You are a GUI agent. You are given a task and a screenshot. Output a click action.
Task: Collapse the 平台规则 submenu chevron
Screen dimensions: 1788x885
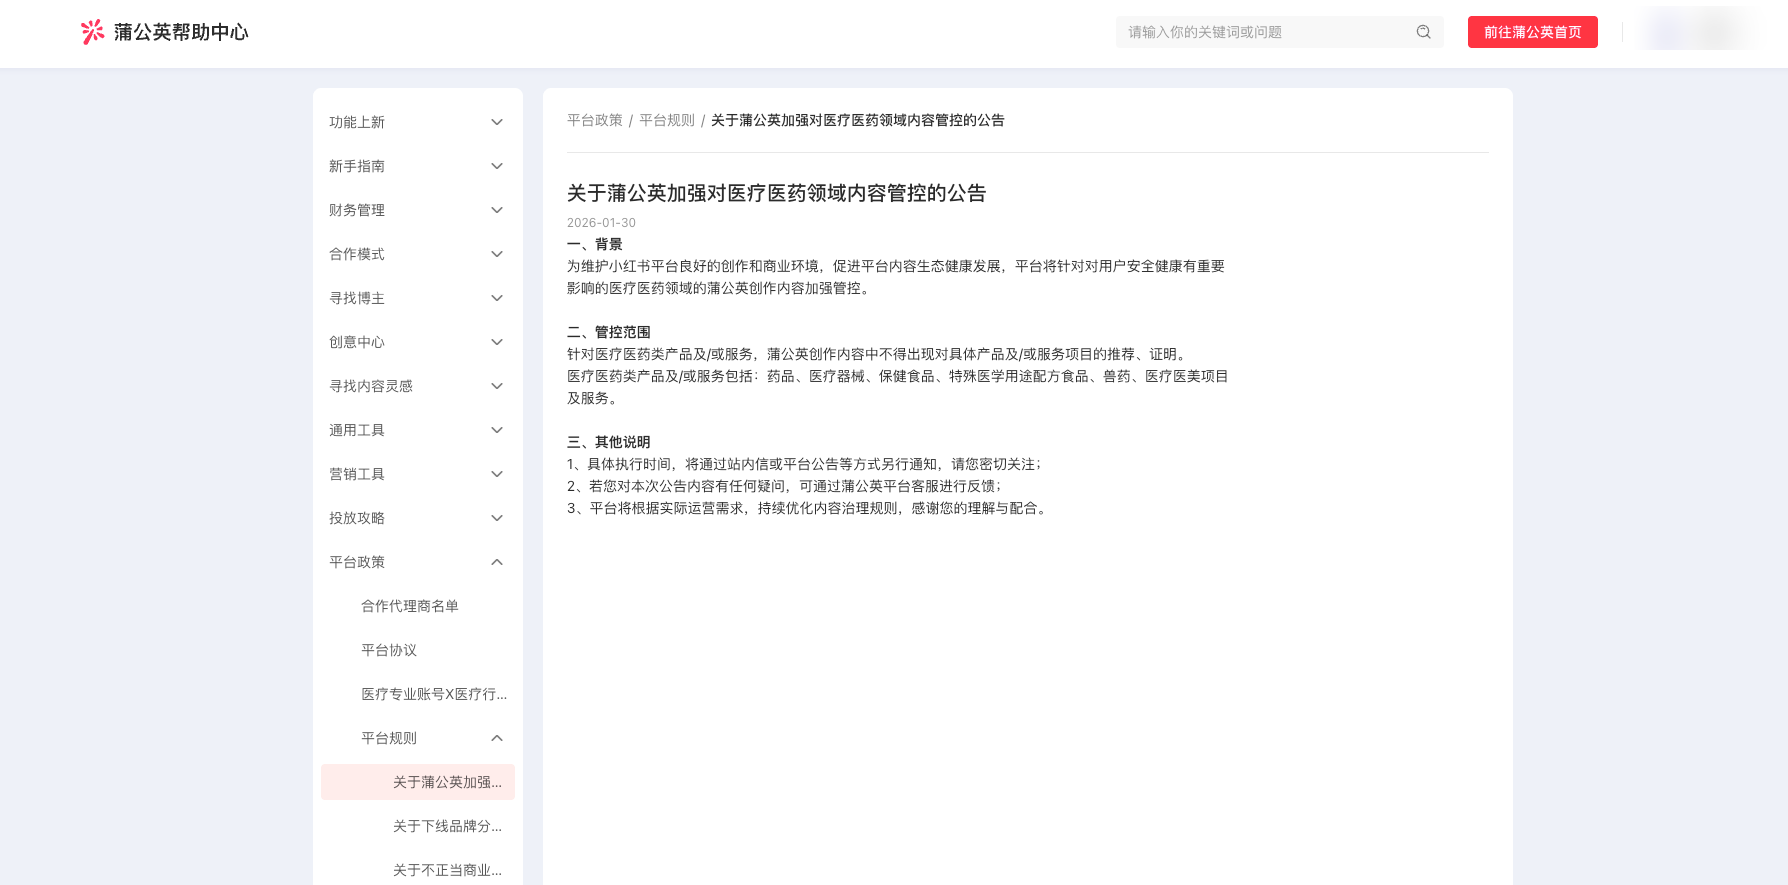(x=497, y=738)
